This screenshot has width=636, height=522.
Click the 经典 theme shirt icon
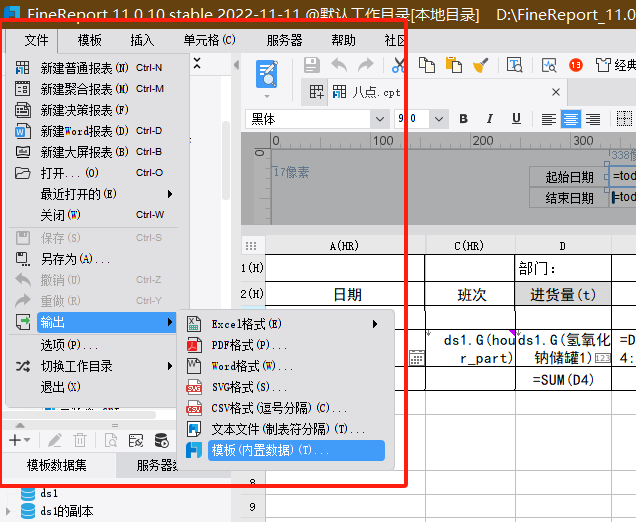point(603,65)
